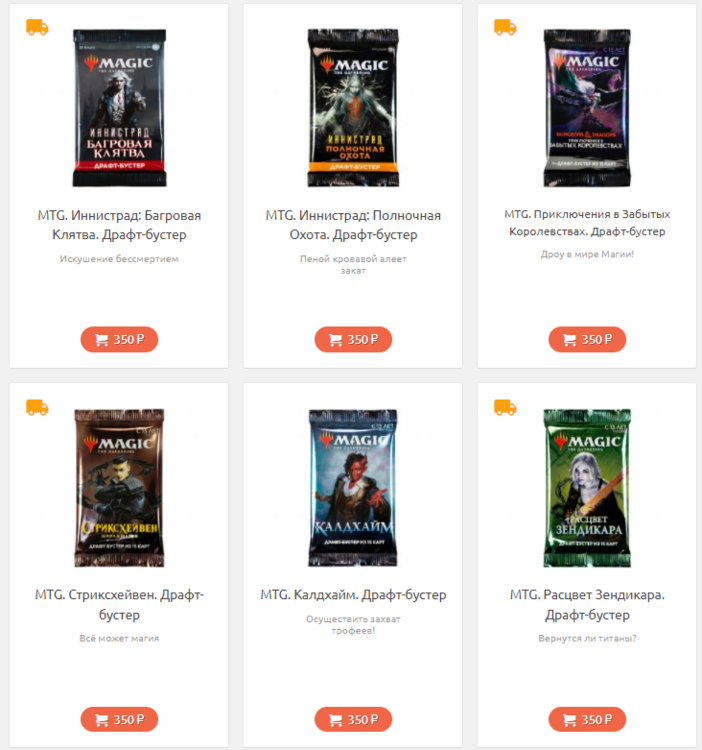The image size is (702, 750).
Task: Add Стриксхейвен booster to cart
Action: coord(119,719)
